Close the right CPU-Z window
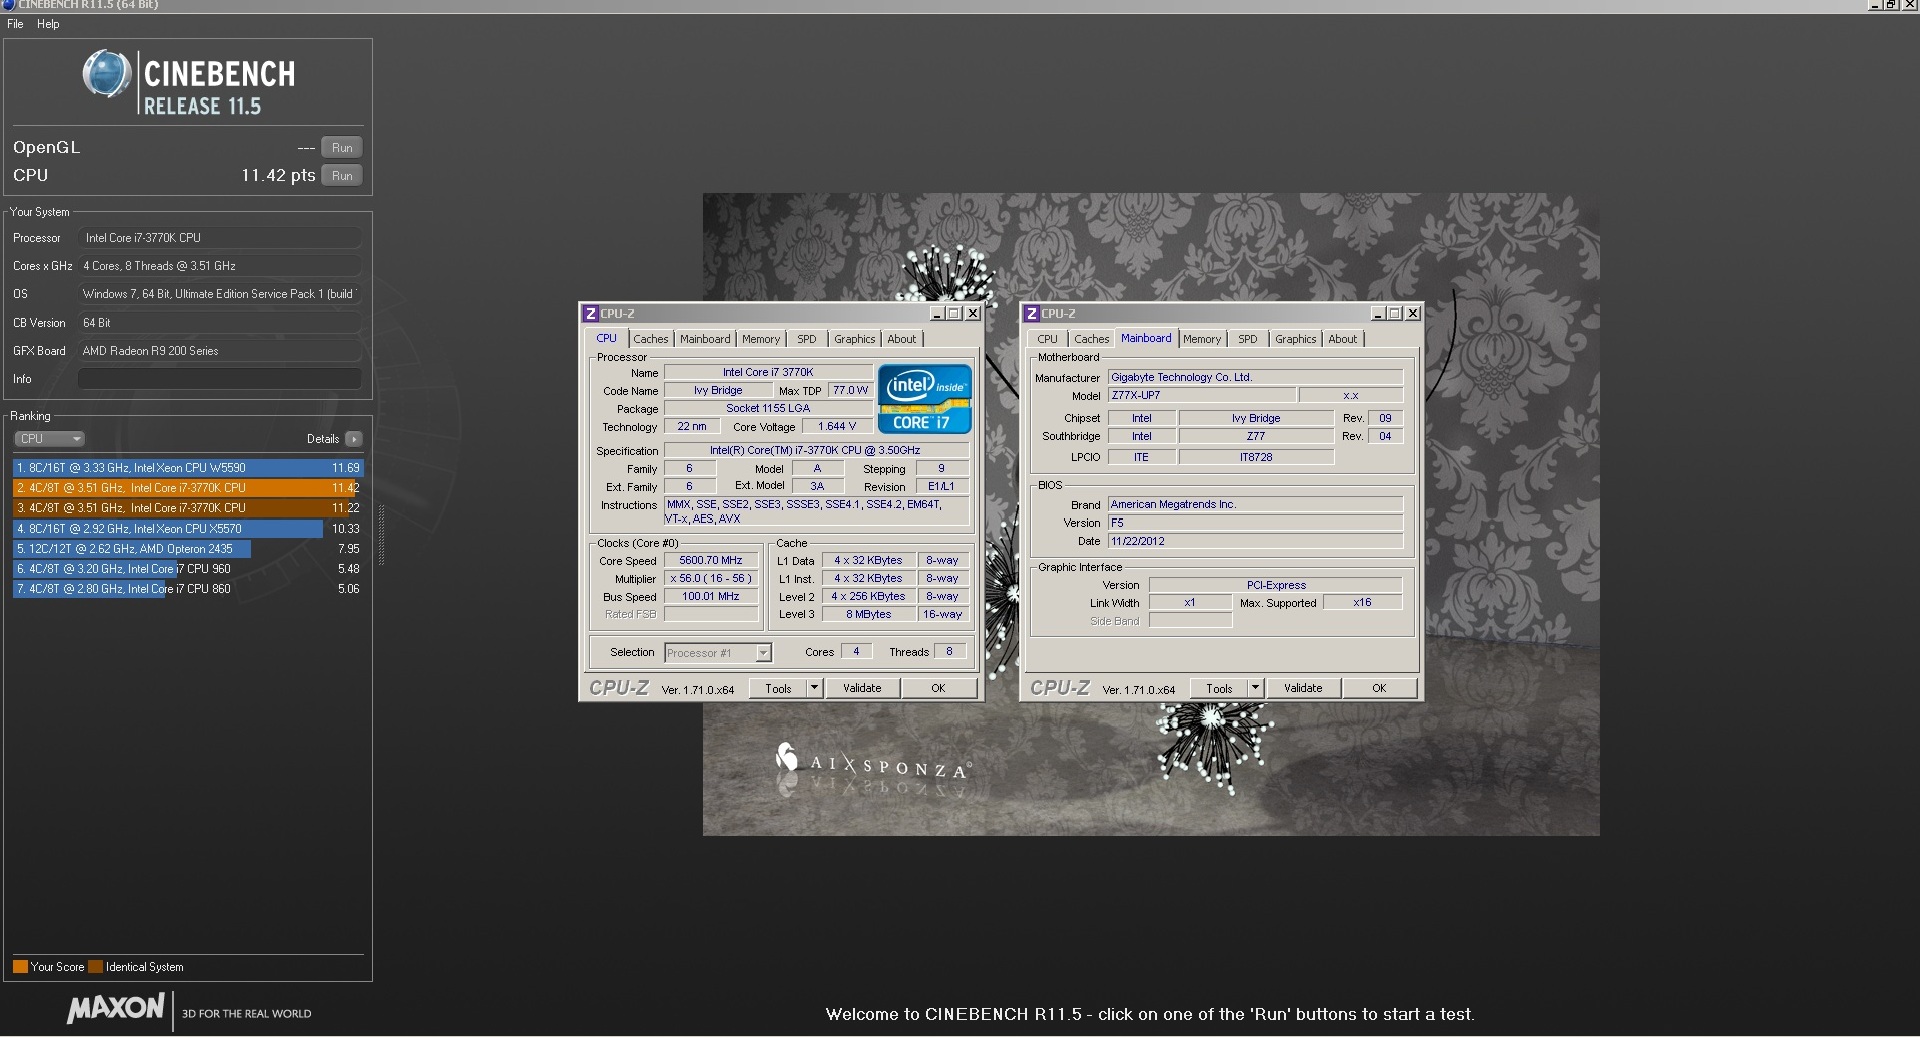The height and width of the screenshot is (1038, 1920). coord(1413,314)
